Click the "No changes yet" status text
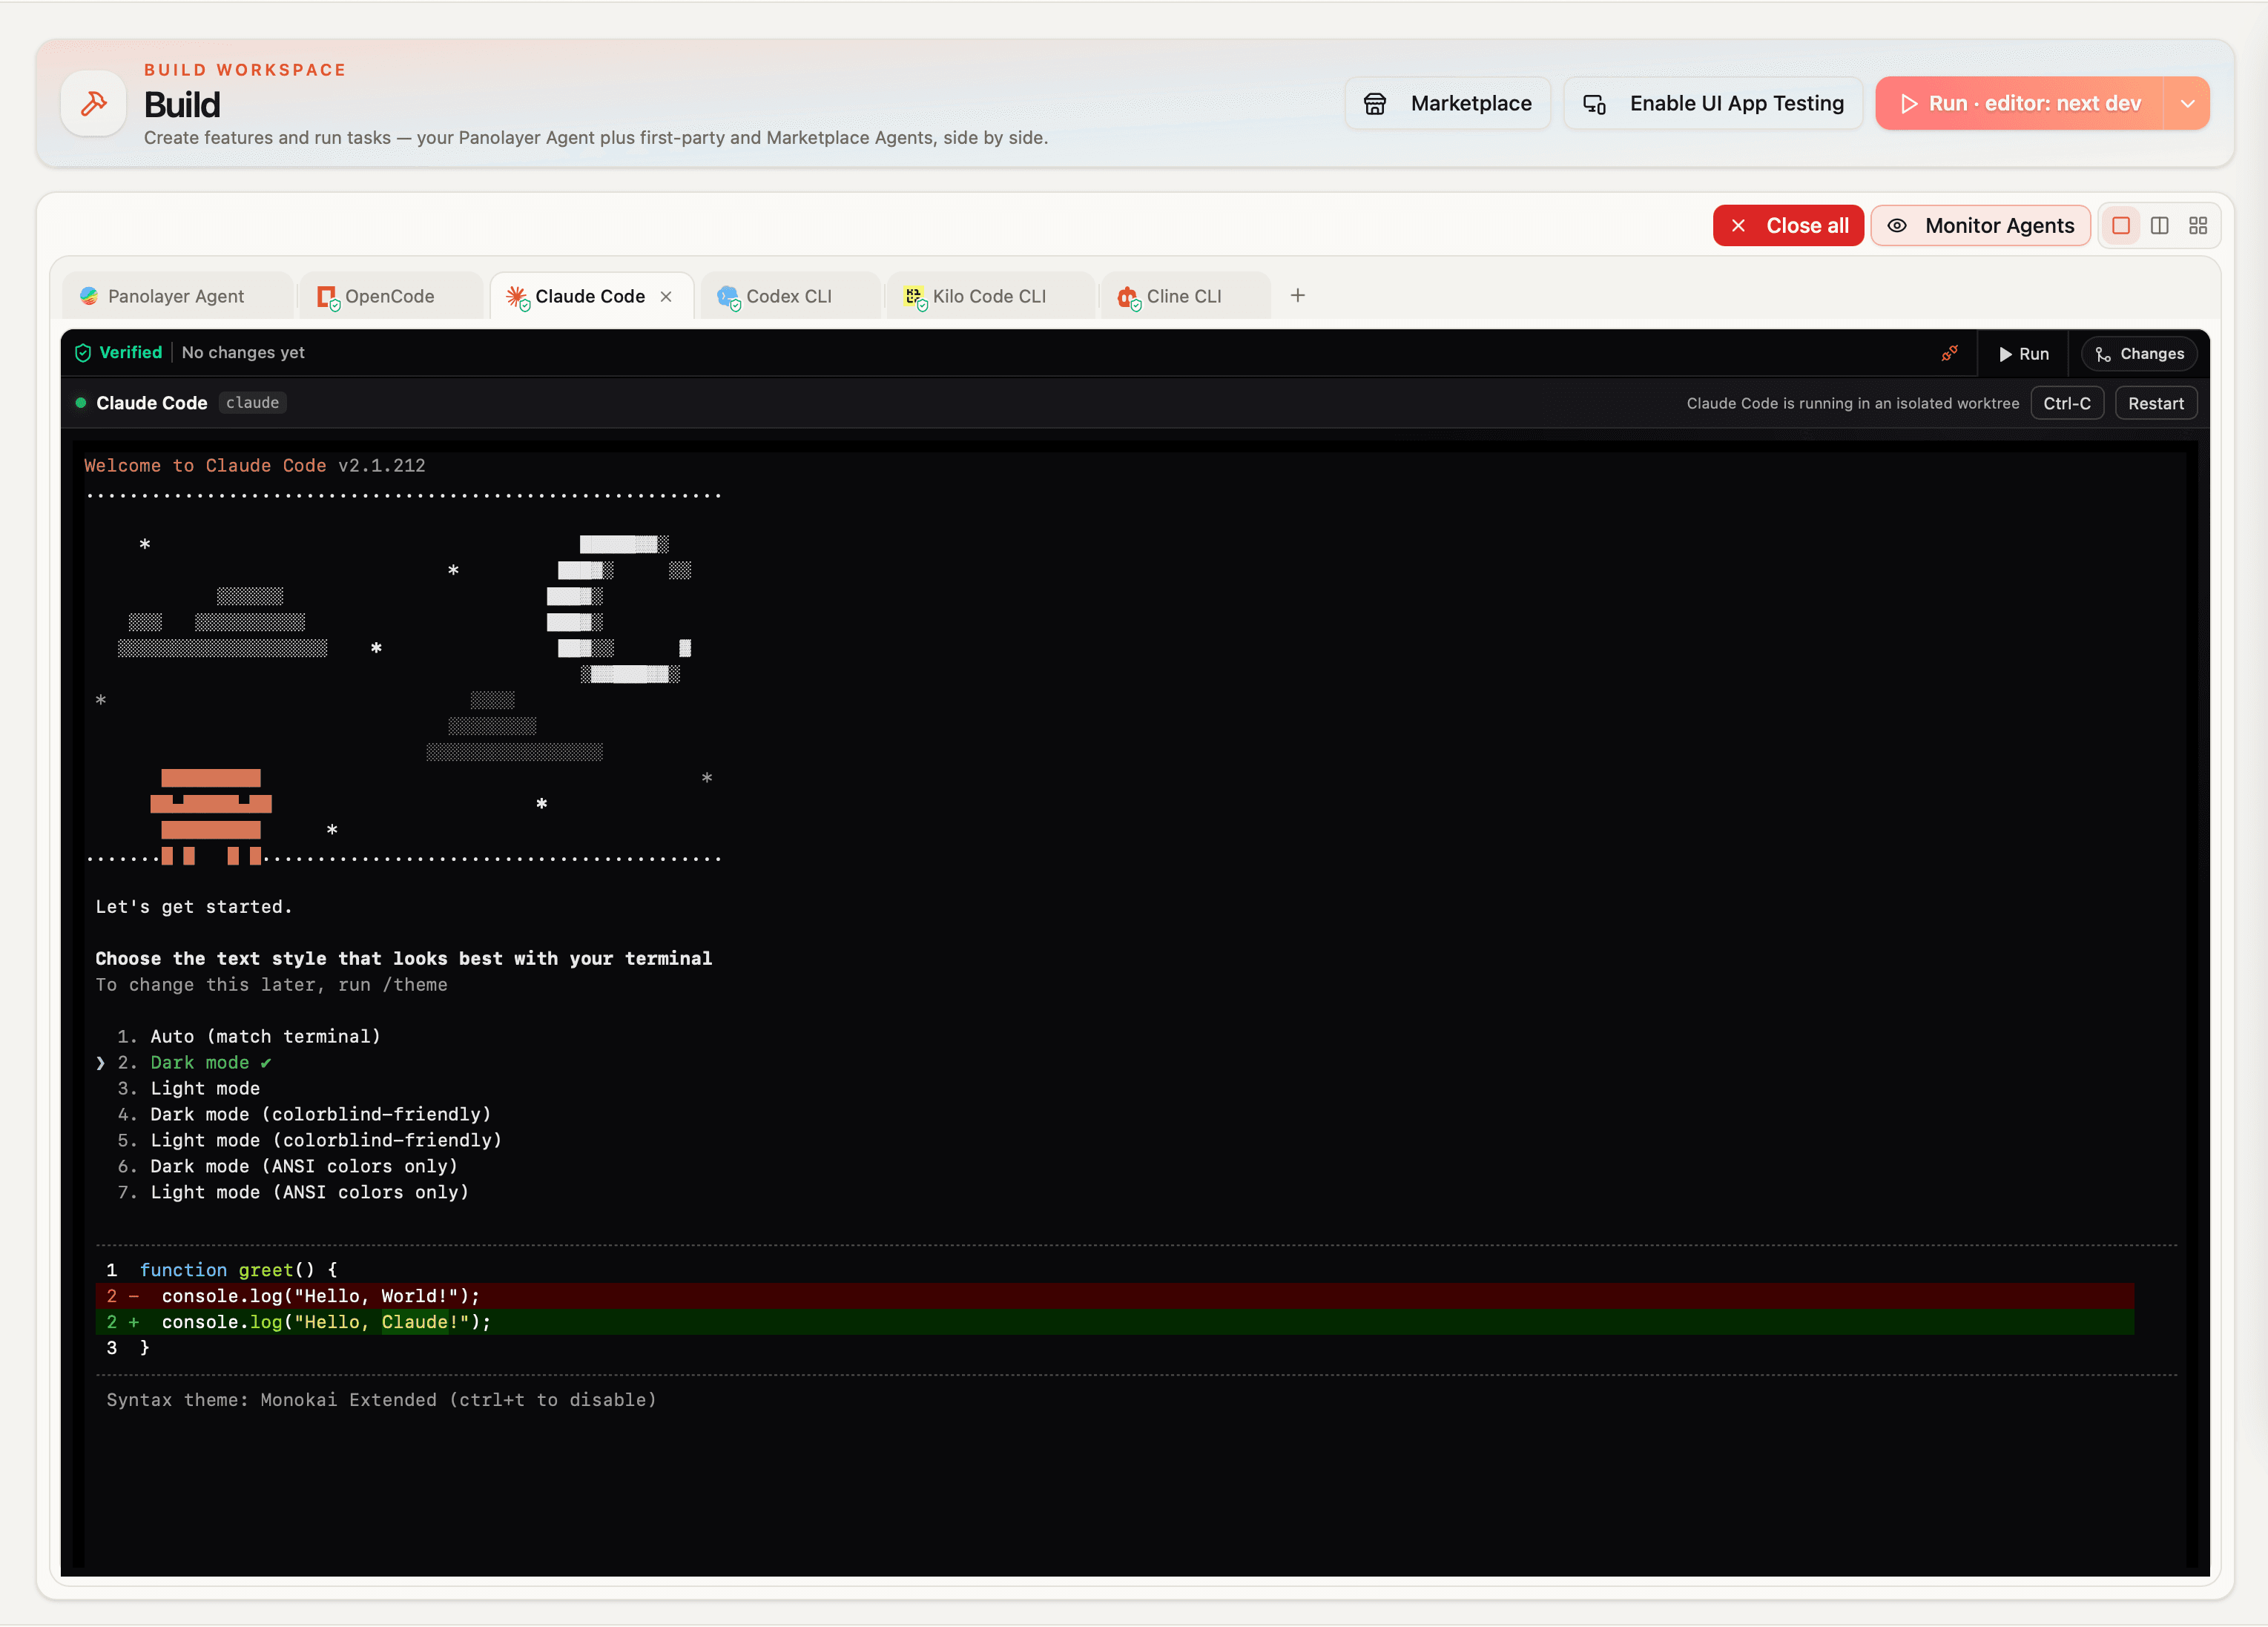 243,353
